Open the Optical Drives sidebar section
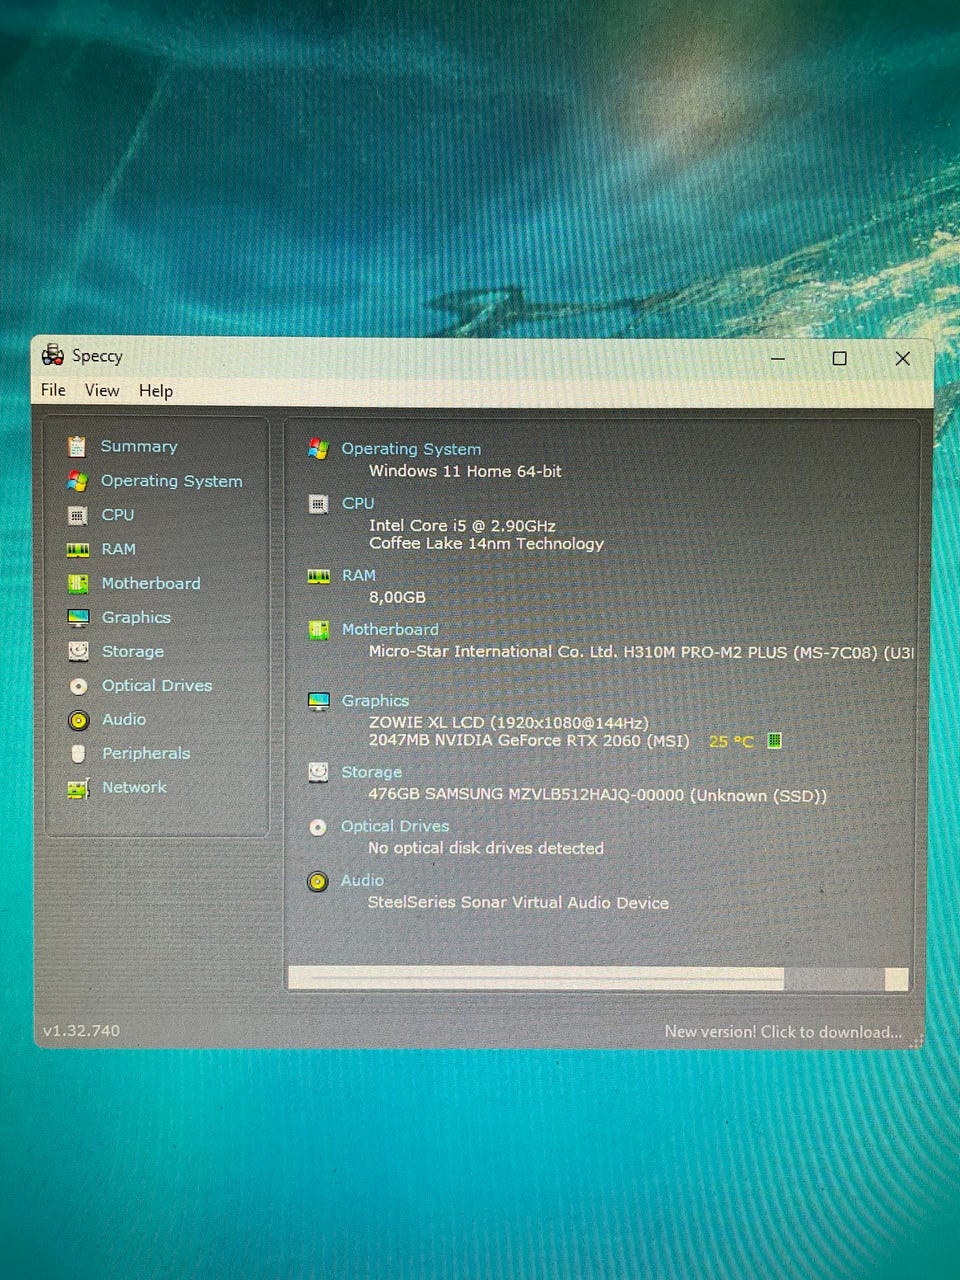 (x=157, y=686)
